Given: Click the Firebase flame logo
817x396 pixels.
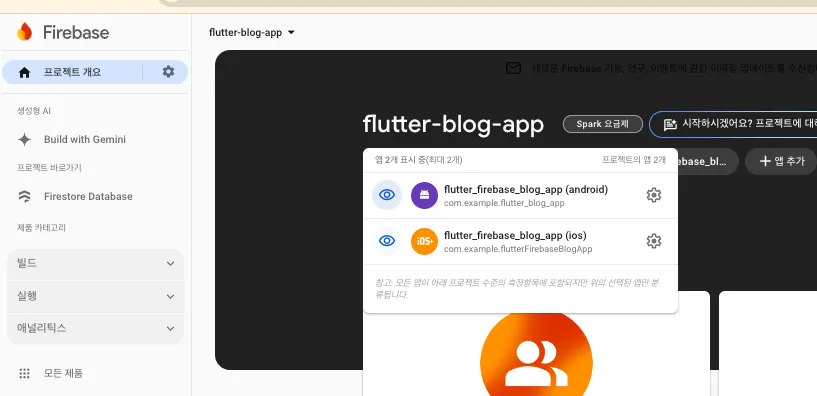Looking at the screenshot, I should tap(24, 32).
